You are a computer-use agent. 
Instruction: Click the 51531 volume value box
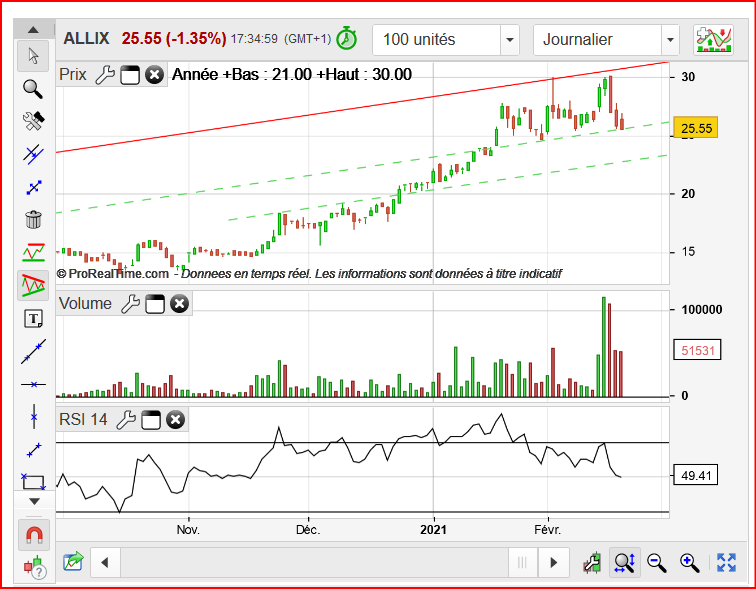pyautogui.click(x=697, y=350)
